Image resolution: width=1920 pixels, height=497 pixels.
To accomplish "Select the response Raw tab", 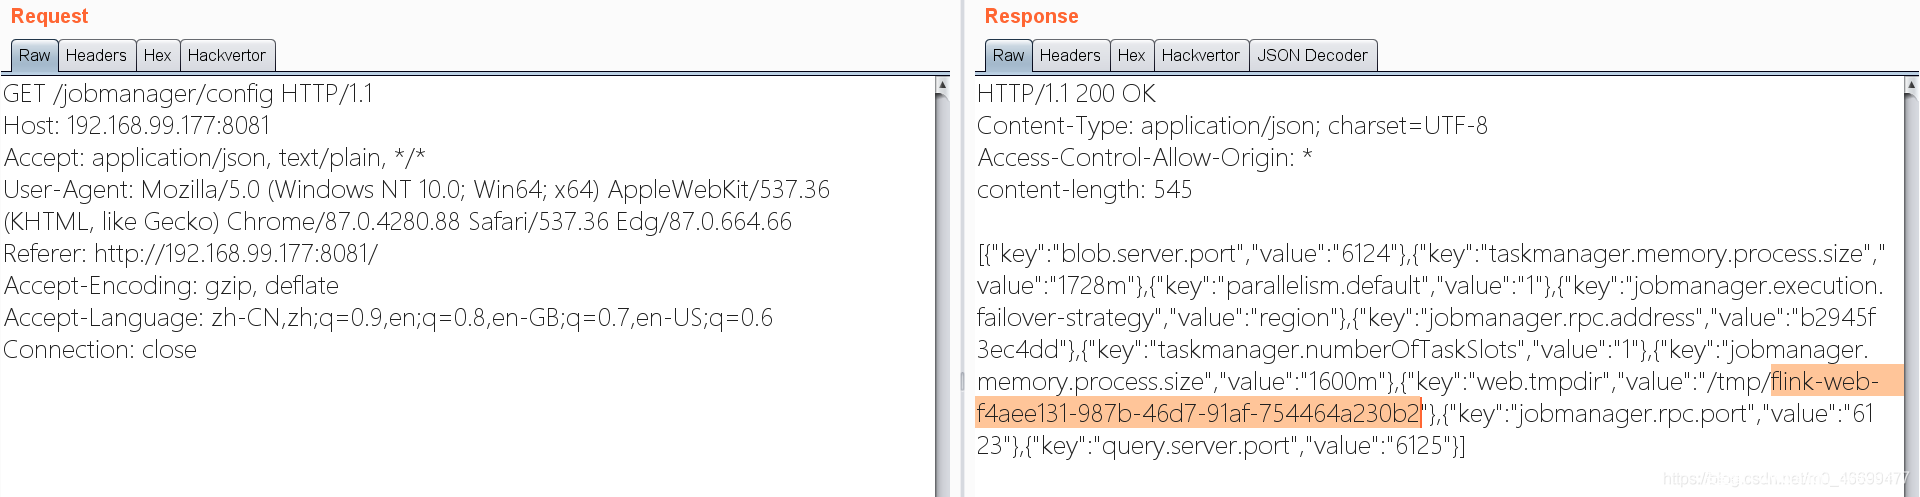I will point(1008,56).
